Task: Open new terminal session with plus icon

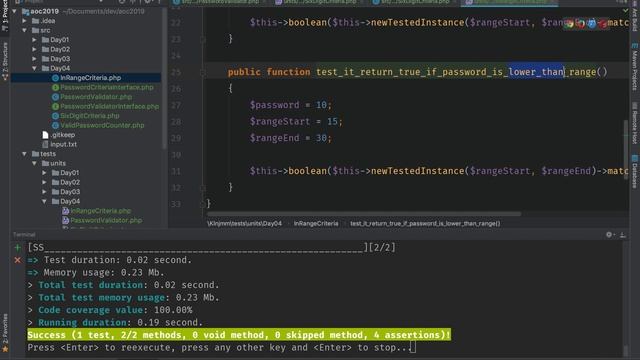Action: 18,247
